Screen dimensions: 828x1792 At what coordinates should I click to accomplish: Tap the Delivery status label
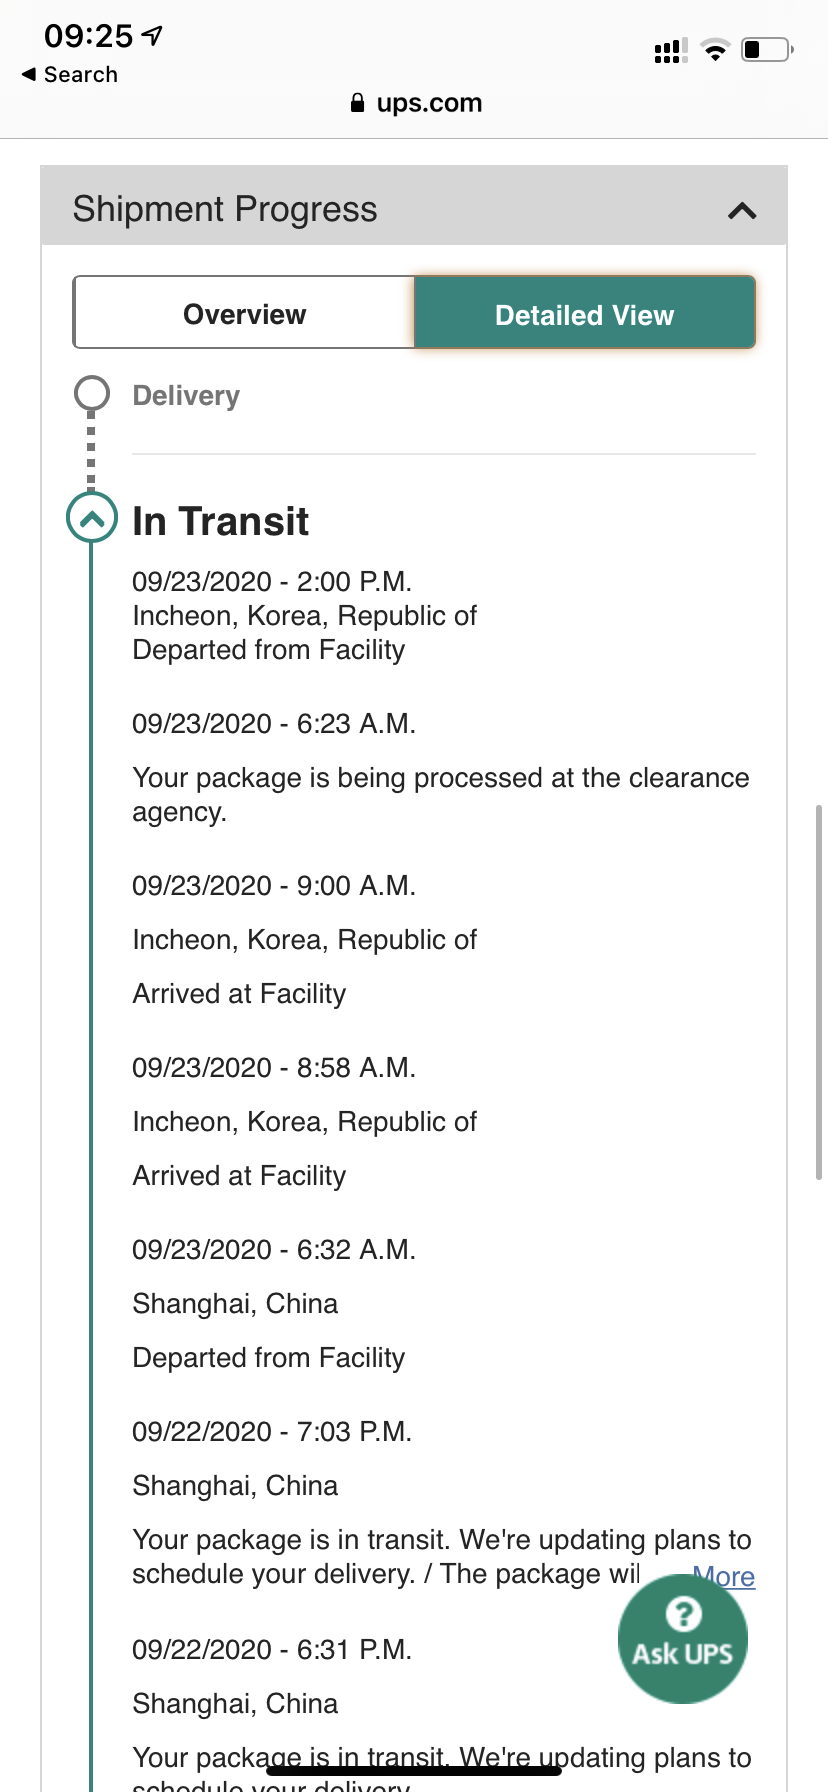[186, 395]
